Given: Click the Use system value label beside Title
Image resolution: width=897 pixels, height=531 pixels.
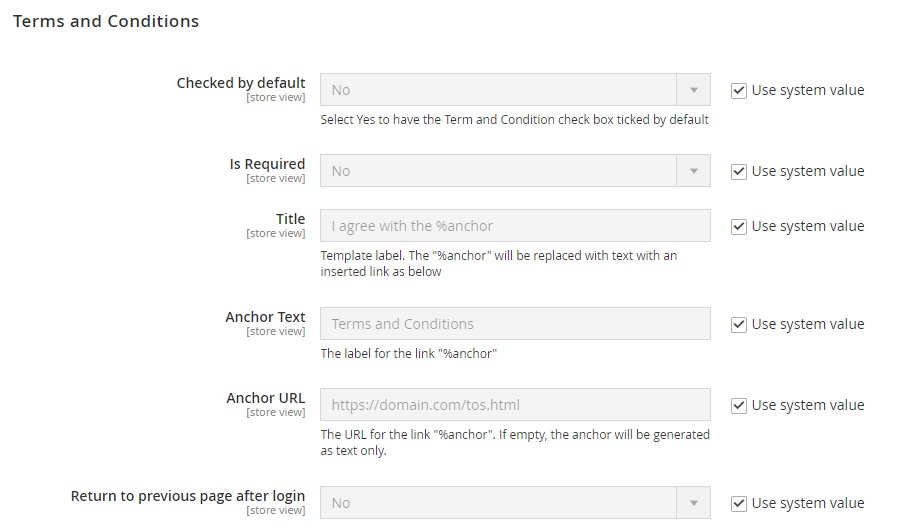Looking at the screenshot, I should pos(807,226).
